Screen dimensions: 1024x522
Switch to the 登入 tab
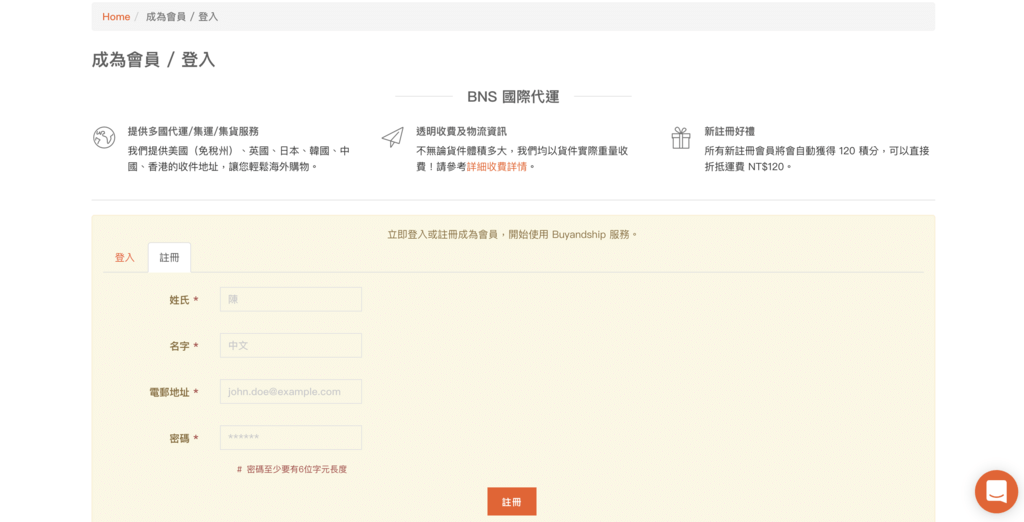click(x=125, y=257)
